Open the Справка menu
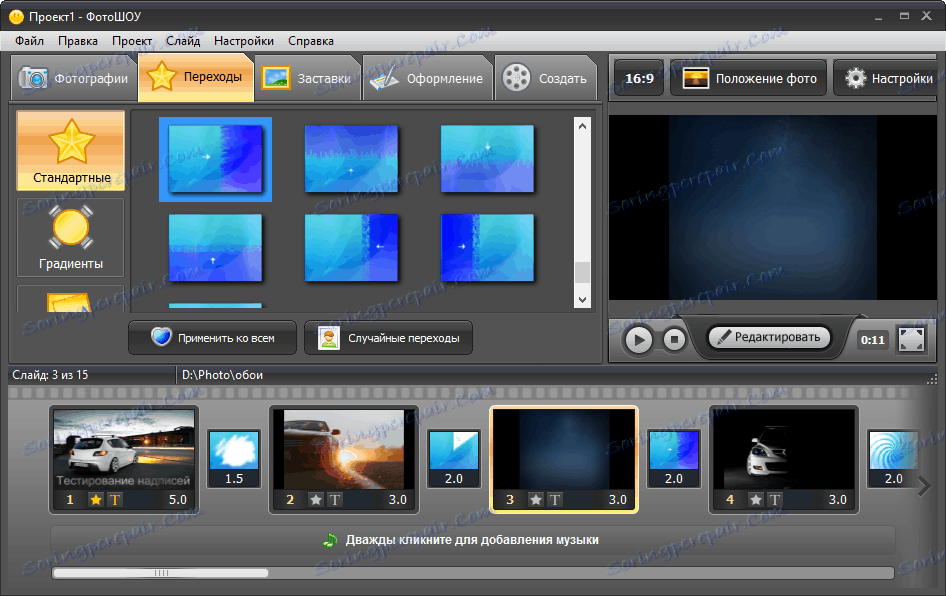The width and height of the screenshot is (946, 596). tap(311, 41)
